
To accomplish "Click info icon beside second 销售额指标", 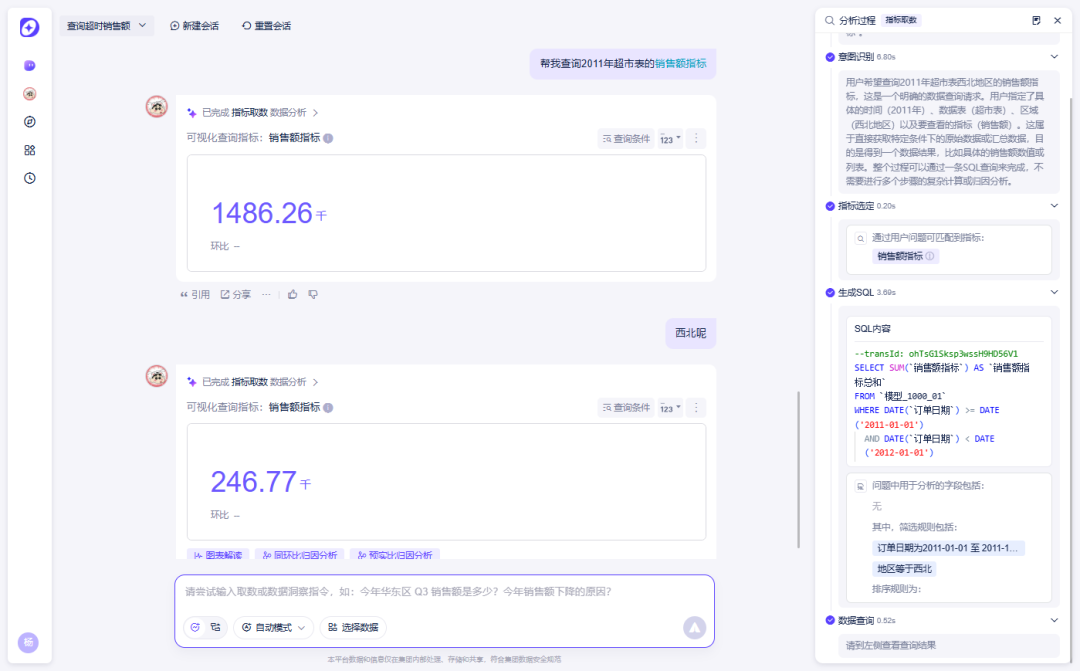I will (329, 408).
